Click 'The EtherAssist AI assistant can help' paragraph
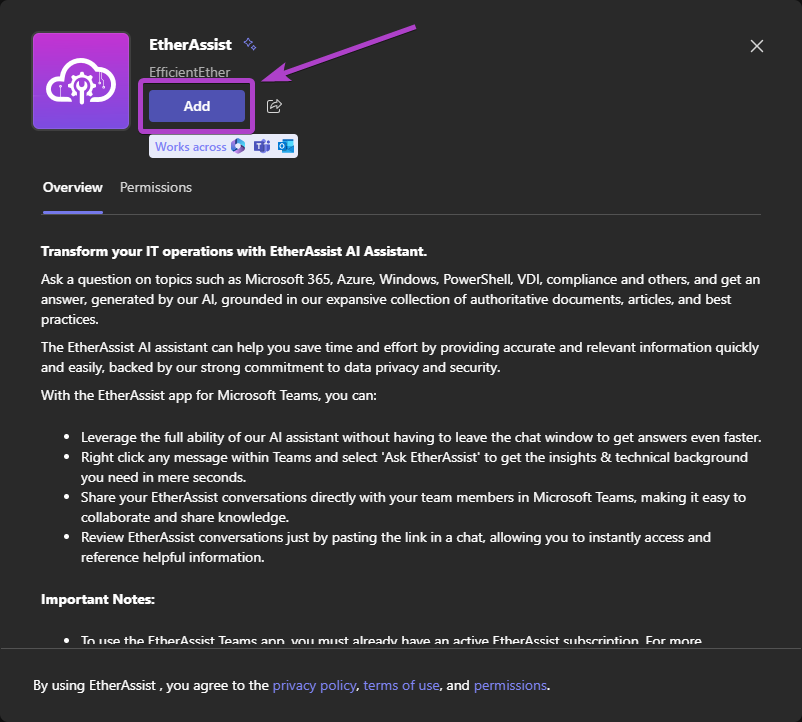 (x=400, y=357)
